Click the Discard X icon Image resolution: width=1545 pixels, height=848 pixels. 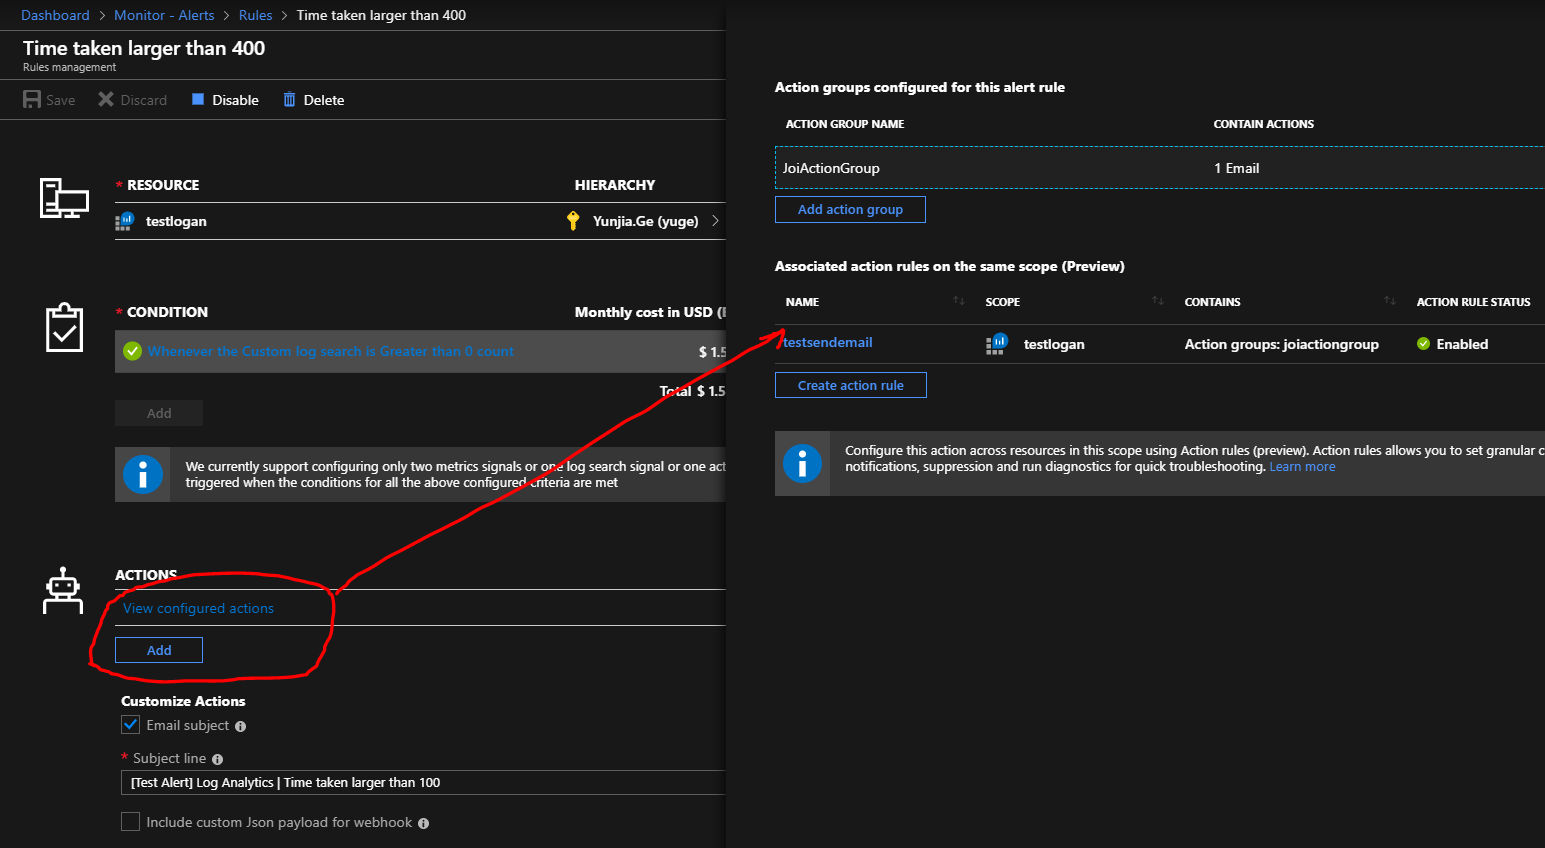tap(106, 100)
